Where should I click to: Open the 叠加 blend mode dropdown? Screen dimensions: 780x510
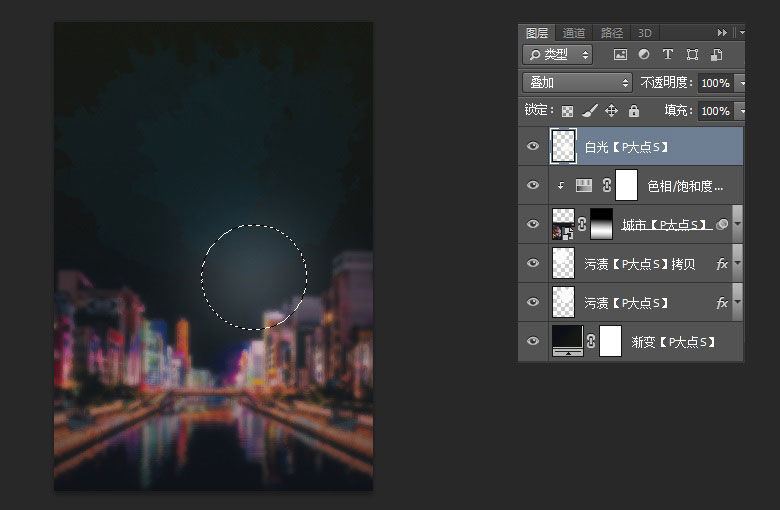pos(578,83)
